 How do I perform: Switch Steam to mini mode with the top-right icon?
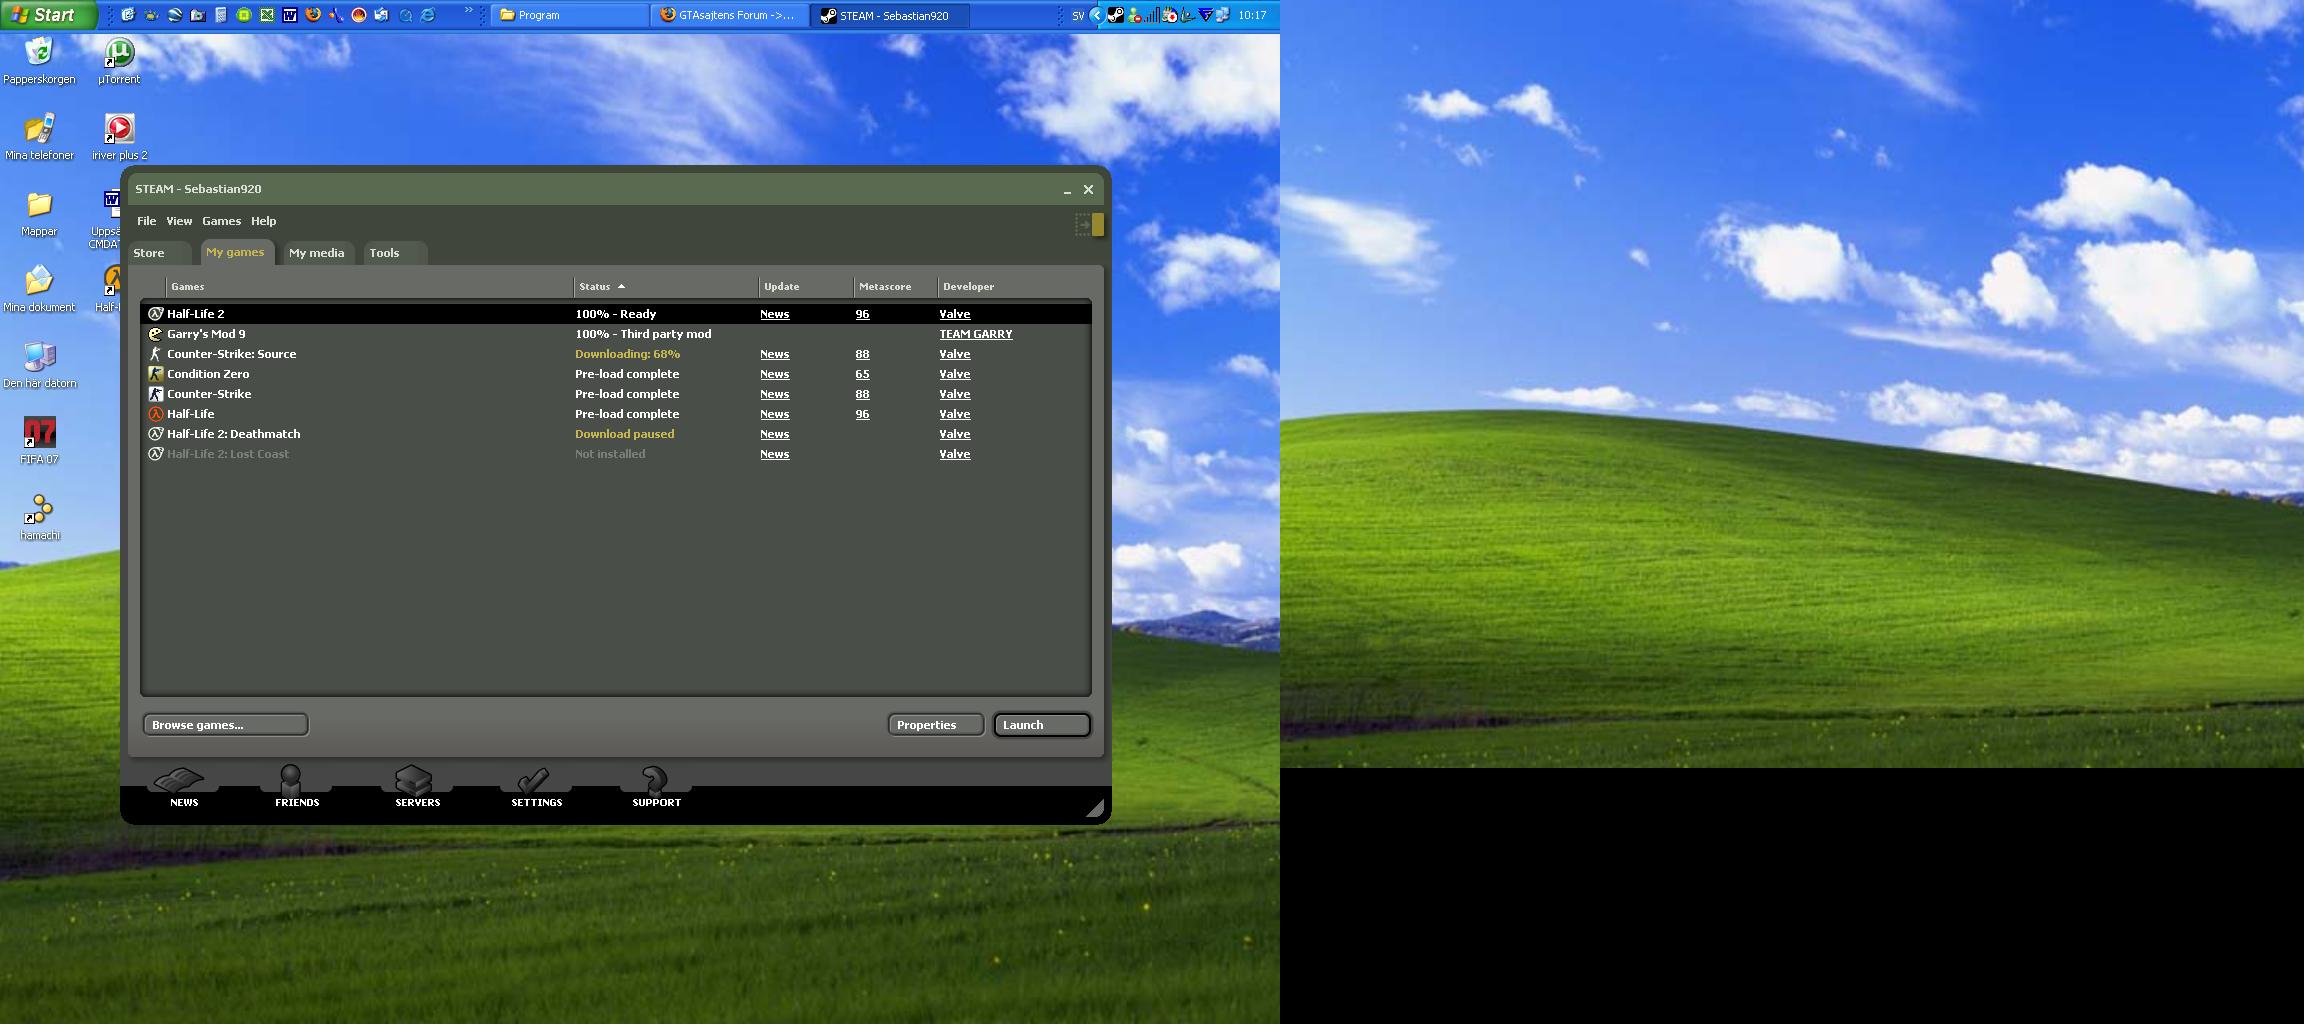tap(1089, 225)
